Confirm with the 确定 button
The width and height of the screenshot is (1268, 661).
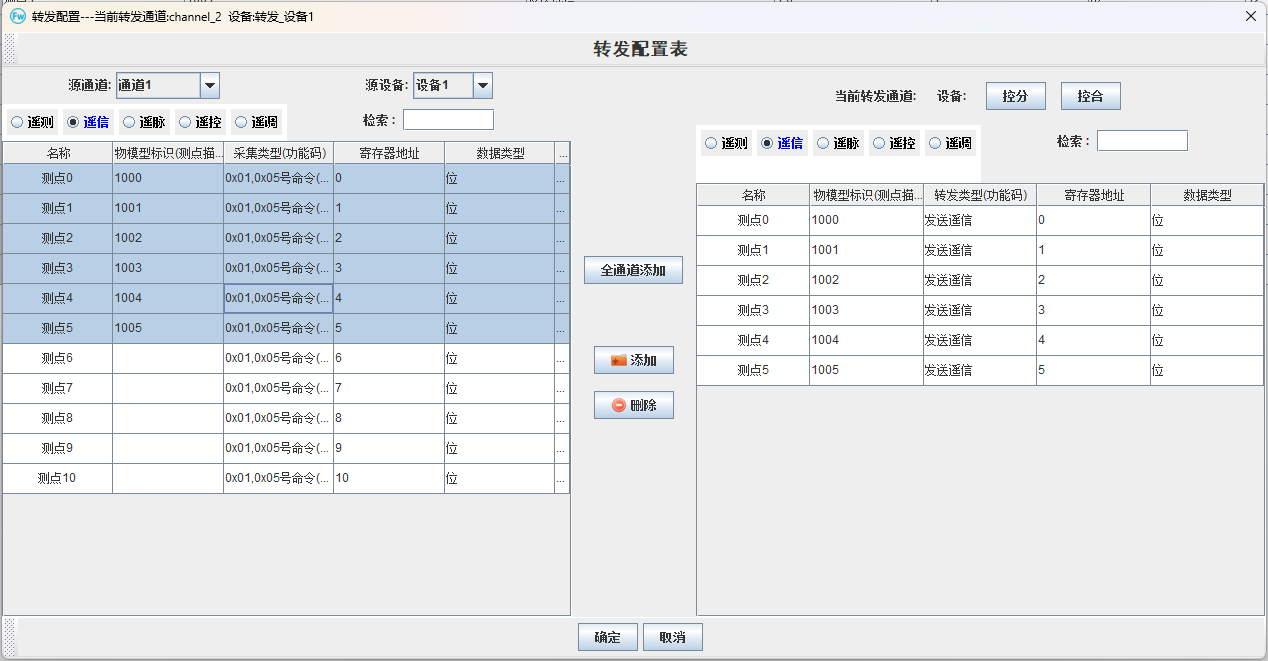(607, 637)
